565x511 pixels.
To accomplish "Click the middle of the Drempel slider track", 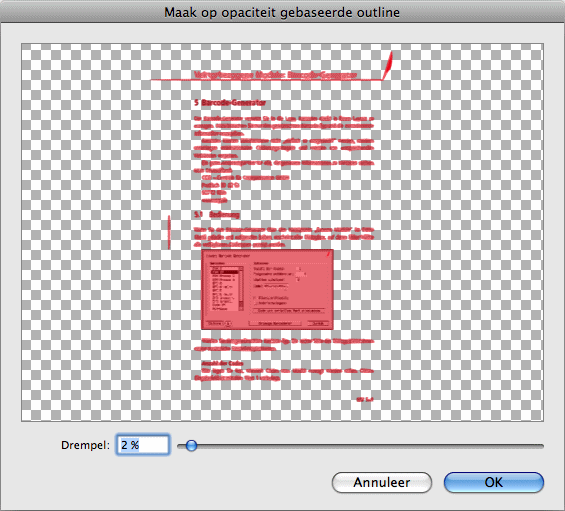I will tap(360, 446).
